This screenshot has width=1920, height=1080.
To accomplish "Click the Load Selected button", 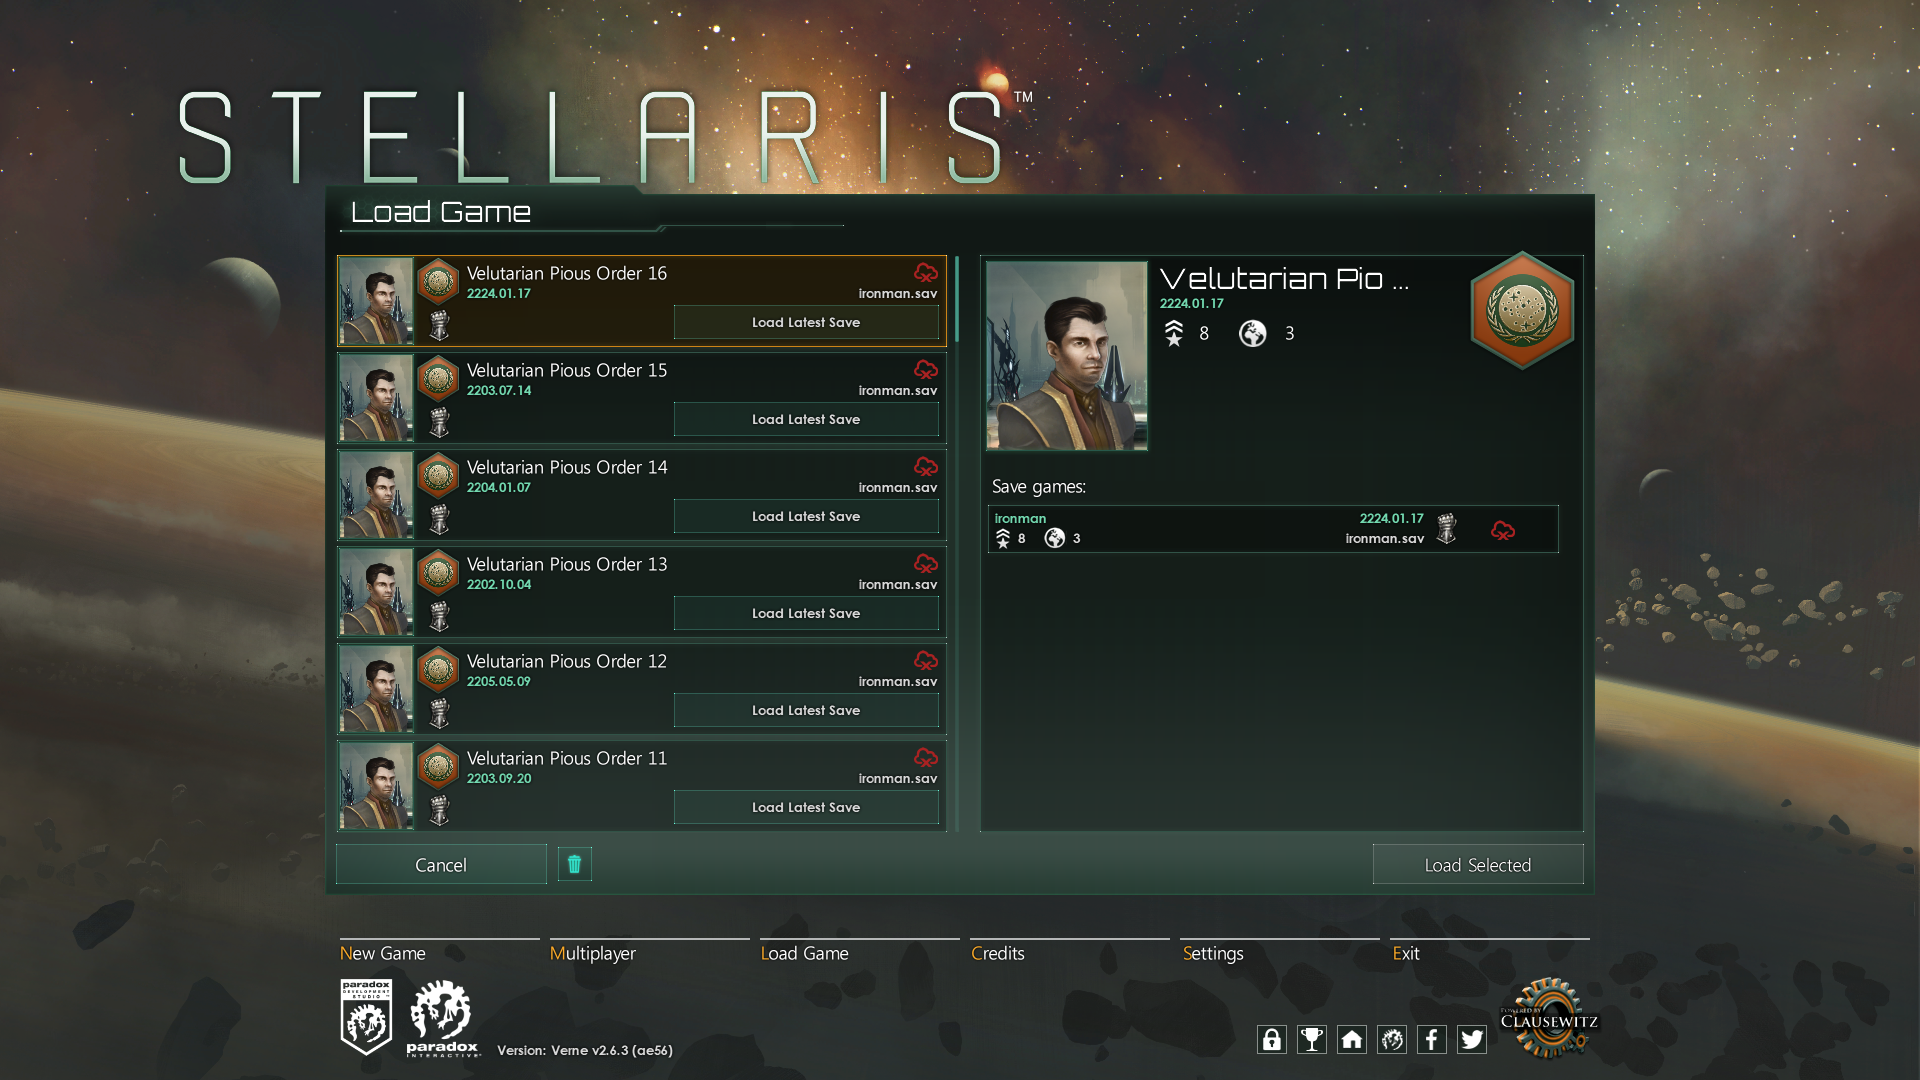I will point(1478,864).
